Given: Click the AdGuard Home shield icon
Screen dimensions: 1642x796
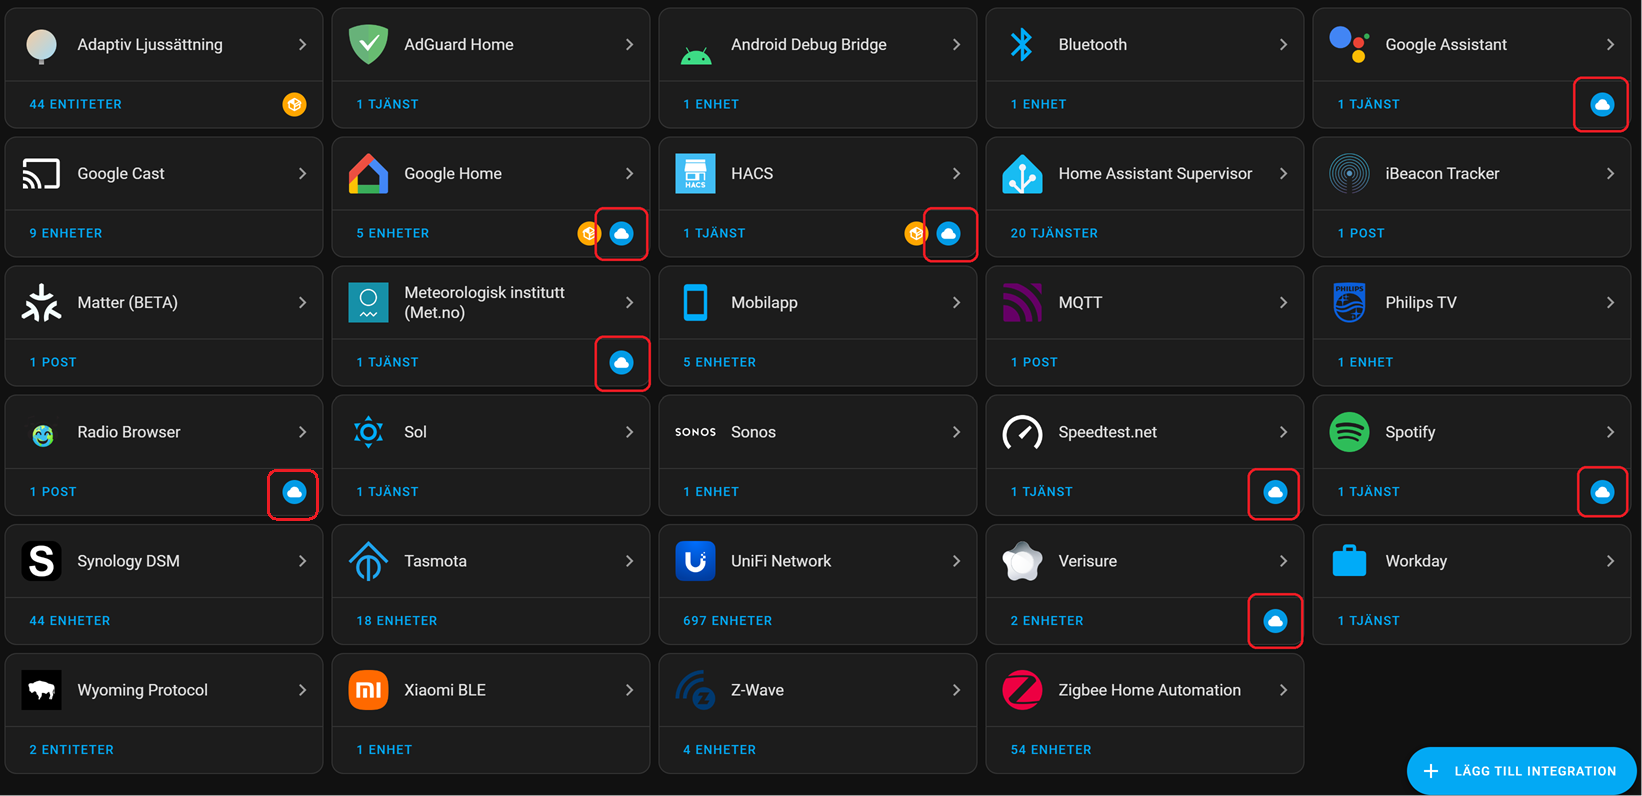Looking at the screenshot, I should (x=368, y=45).
